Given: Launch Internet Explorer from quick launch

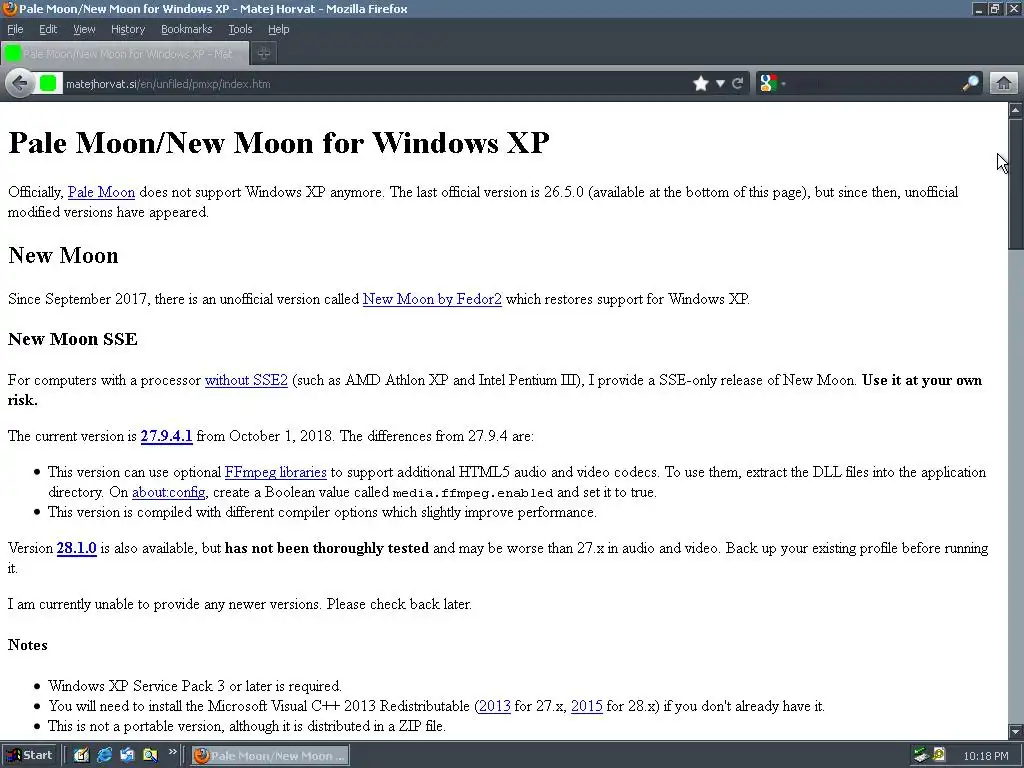Looking at the screenshot, I should 104,755.
